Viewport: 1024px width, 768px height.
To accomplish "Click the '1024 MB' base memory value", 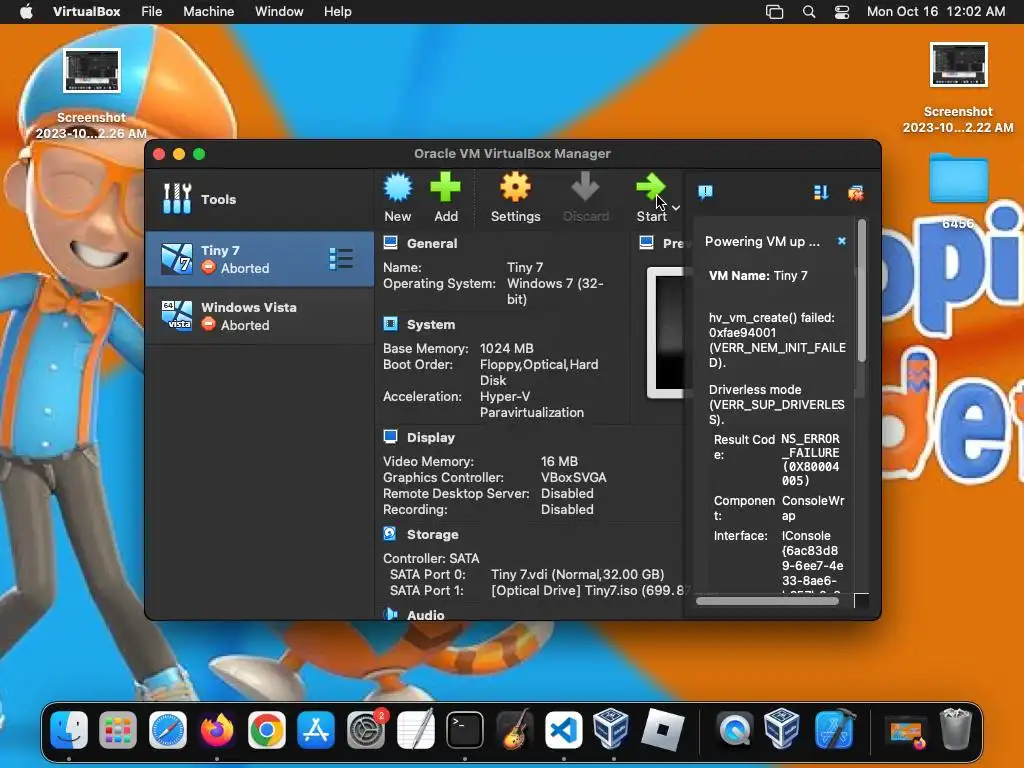I will point(506,348).
